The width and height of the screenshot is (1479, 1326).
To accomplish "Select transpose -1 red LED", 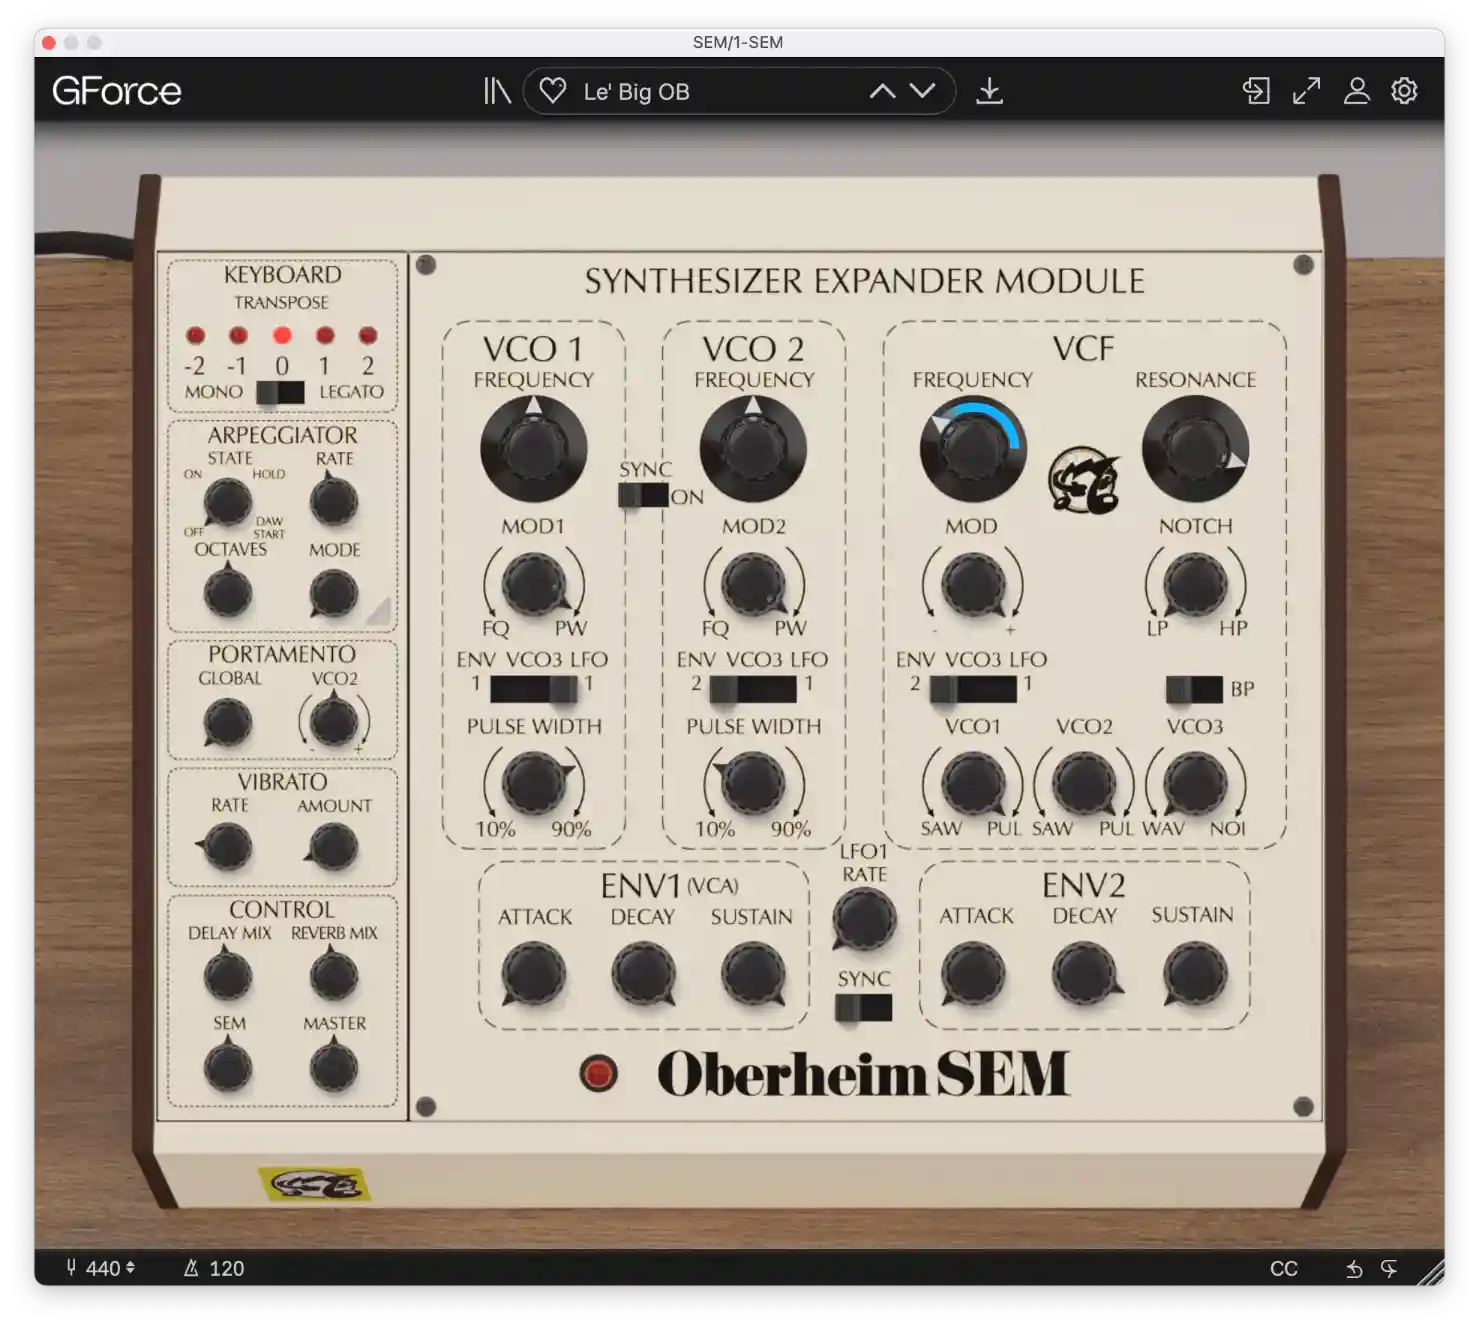I will [x=238, y=336].
